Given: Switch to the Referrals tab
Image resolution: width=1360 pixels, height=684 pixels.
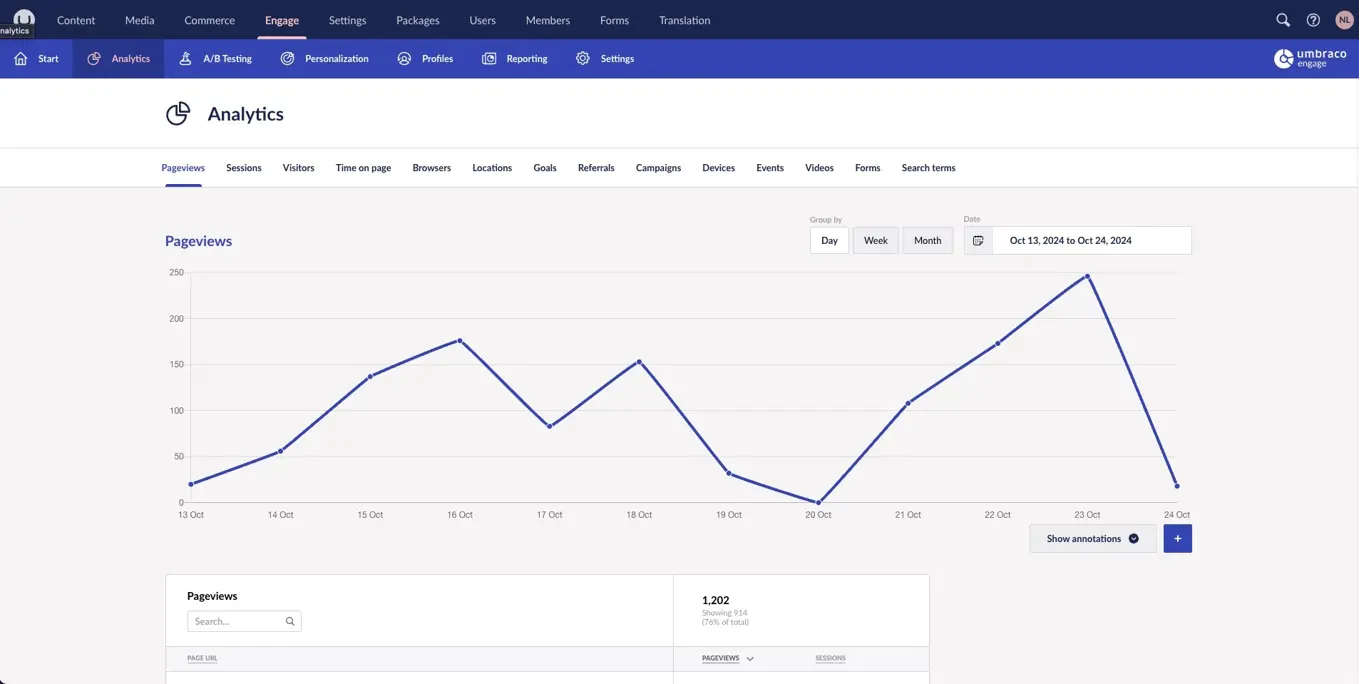Looking at the screenshot, I should [x=596, y=168].
